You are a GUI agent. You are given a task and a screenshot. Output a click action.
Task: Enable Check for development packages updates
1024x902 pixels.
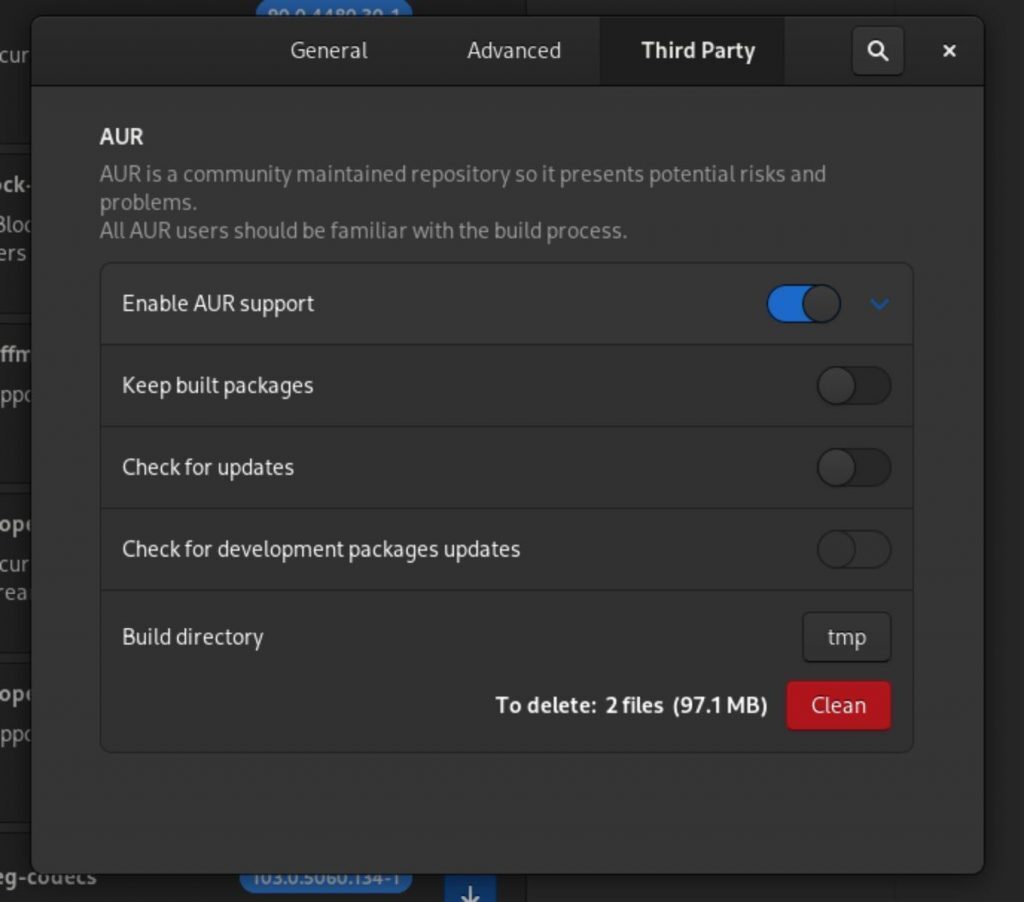click(x=854, y=549)
